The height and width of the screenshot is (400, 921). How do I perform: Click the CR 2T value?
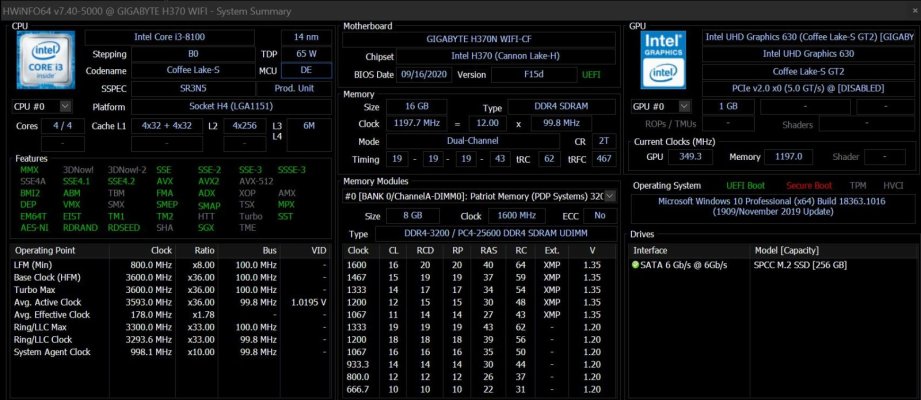pos(603,141)
